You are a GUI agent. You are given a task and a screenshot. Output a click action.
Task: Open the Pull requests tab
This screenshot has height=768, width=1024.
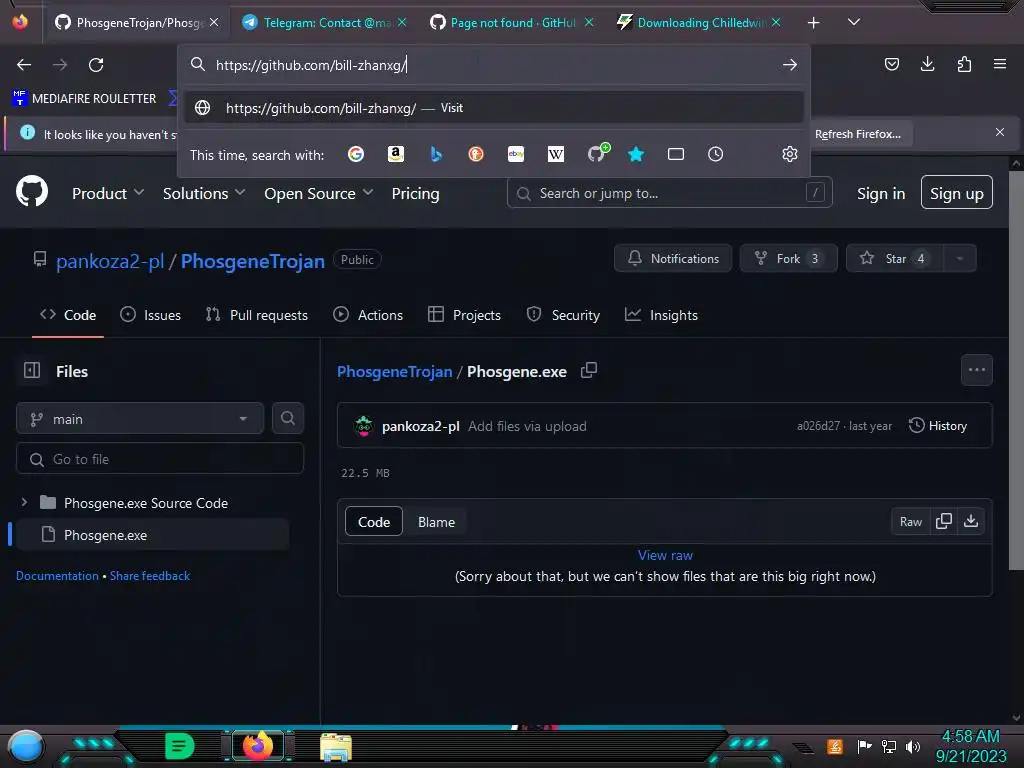point(256,315)
